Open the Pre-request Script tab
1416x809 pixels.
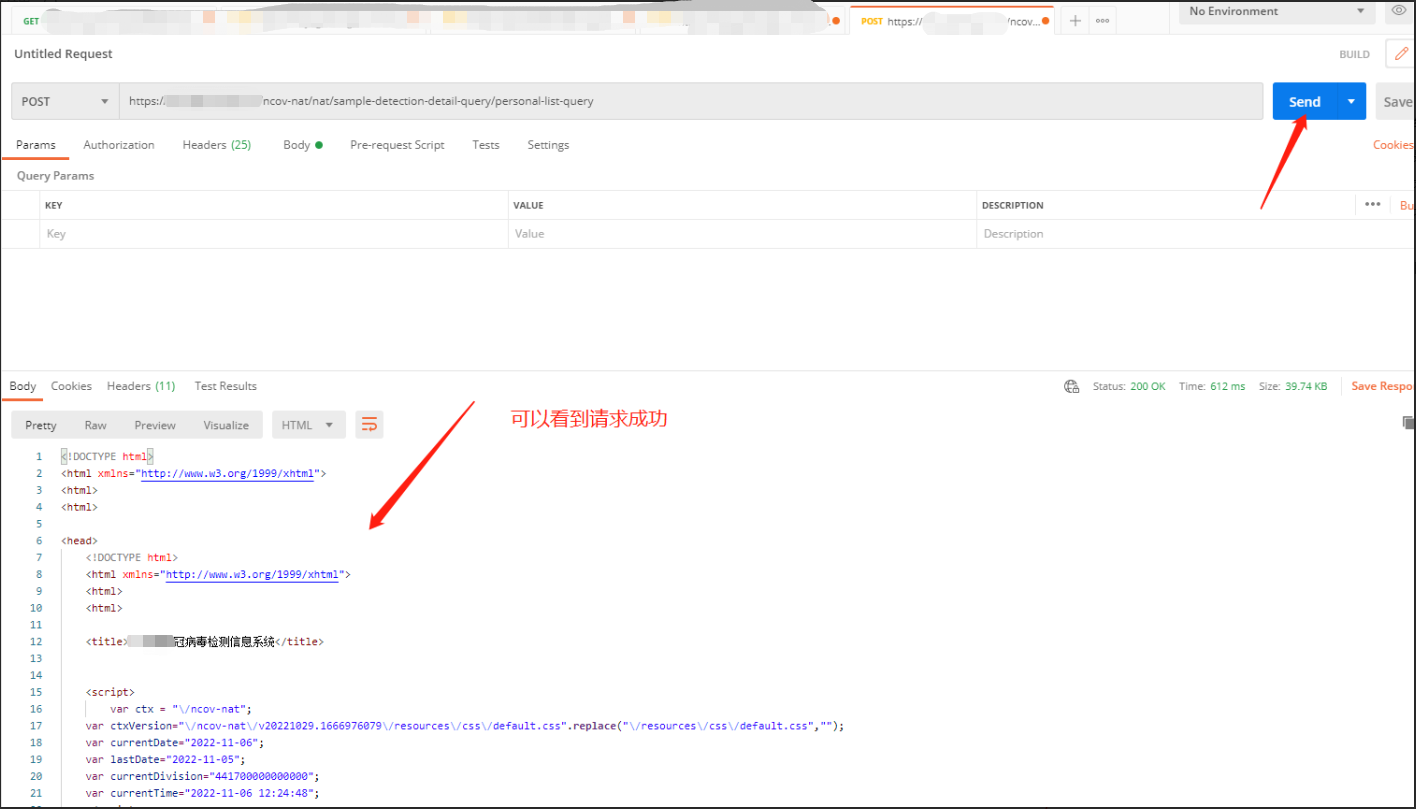pos(397,145)
